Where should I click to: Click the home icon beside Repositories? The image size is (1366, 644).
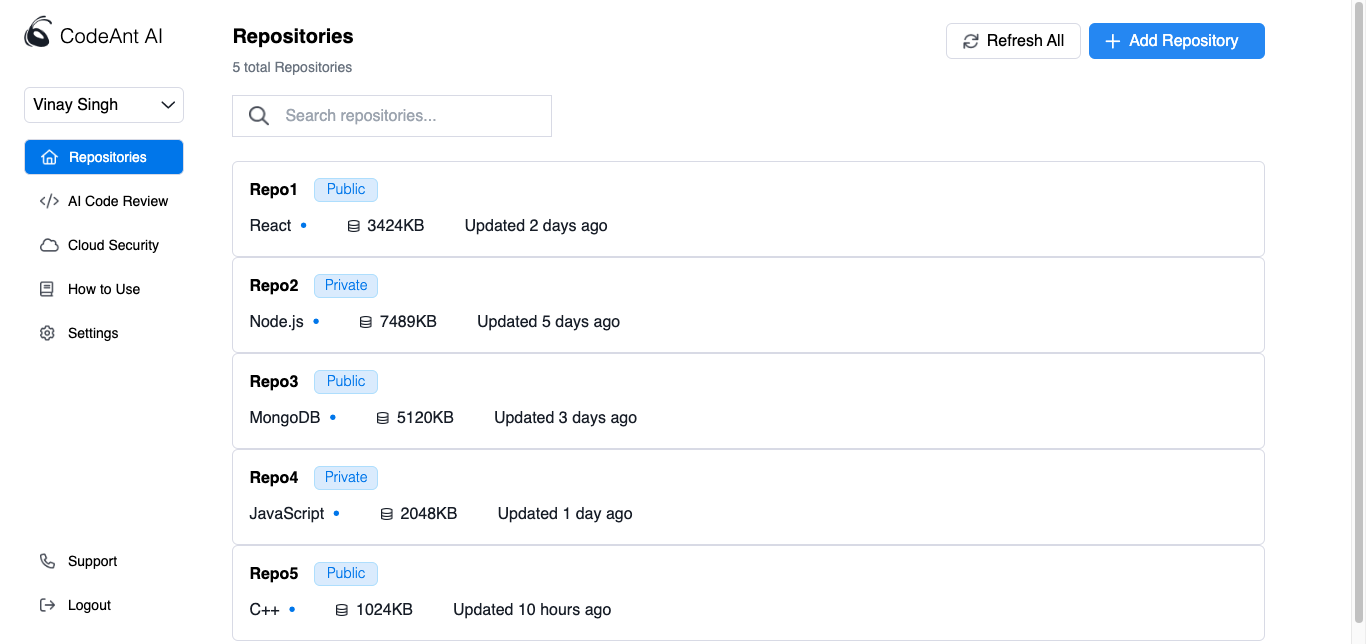48,157
